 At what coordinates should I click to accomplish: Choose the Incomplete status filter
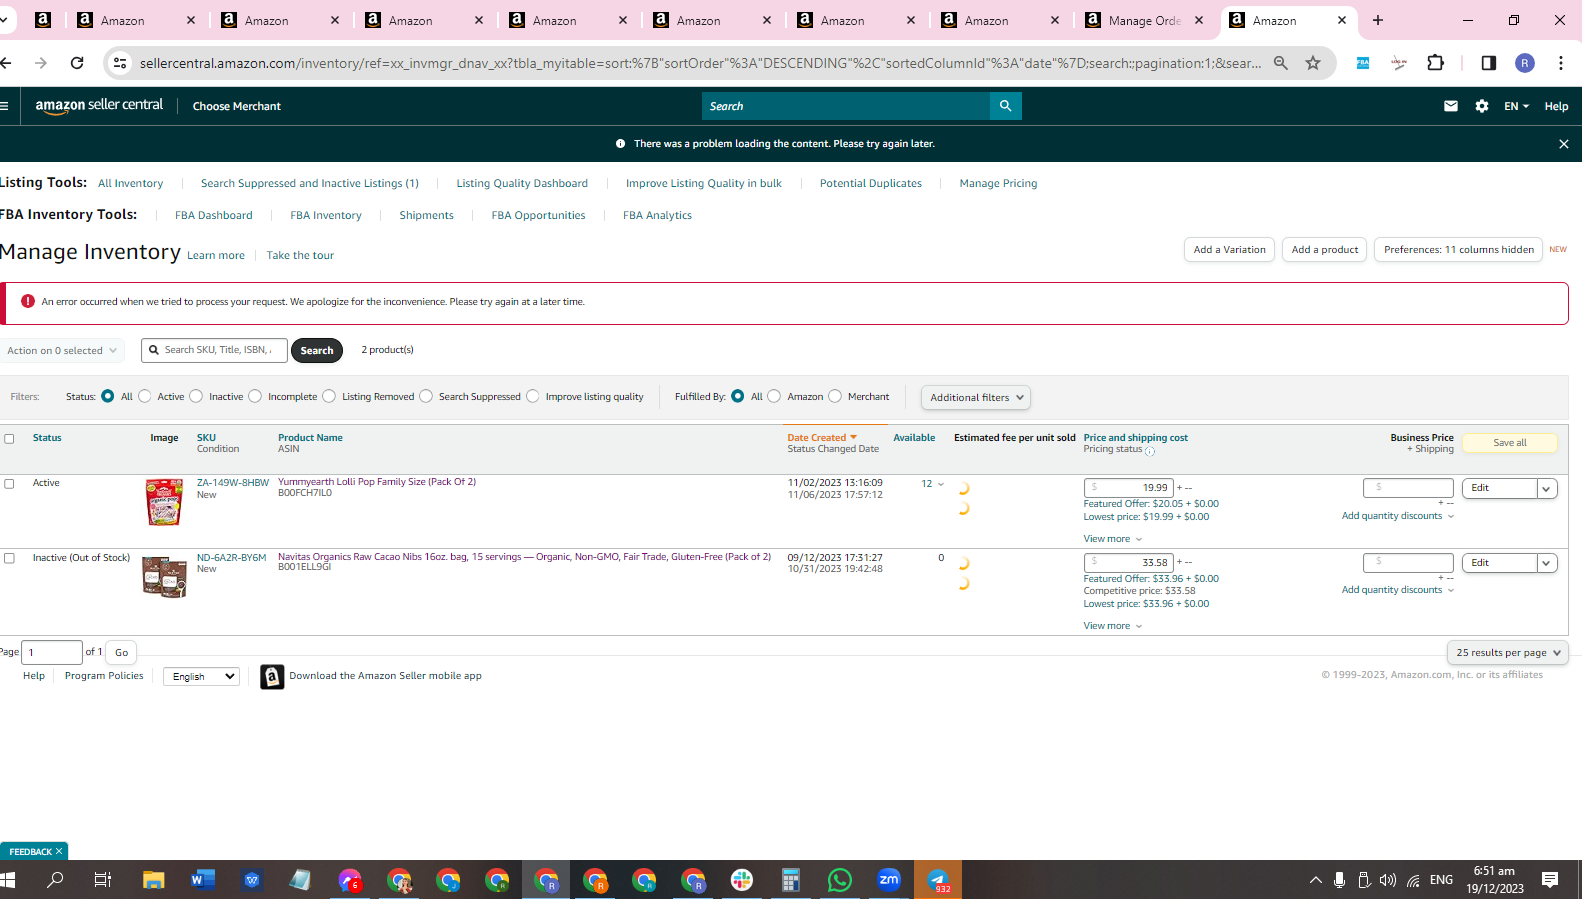tap(255, 397)
